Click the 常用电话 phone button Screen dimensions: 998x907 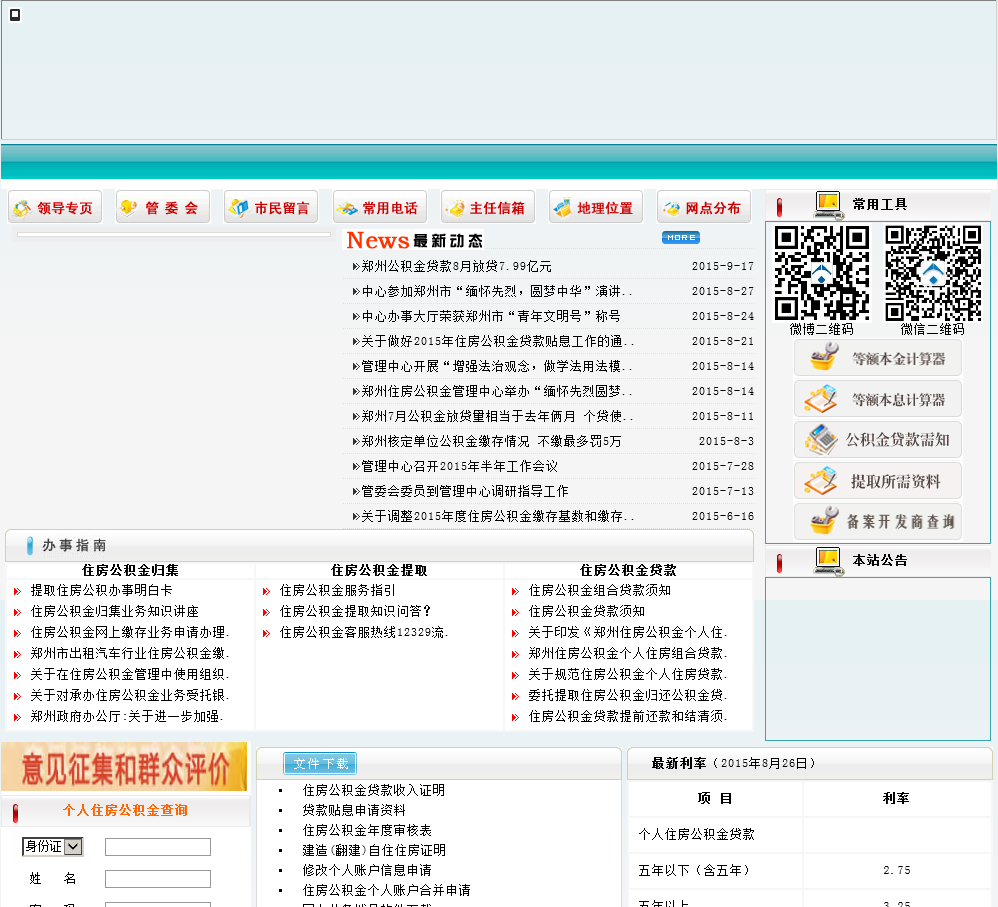pos(380,208)
